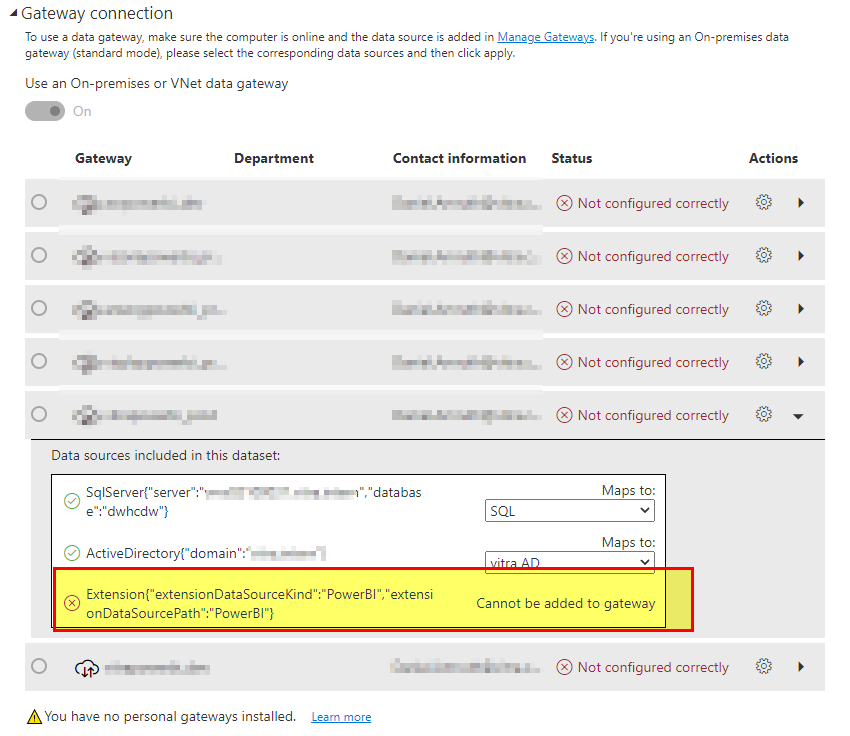Viewport: 850px width, 736px height.
Task: Select the radio button of the expanded gateway row
Action: coord(39,414)
